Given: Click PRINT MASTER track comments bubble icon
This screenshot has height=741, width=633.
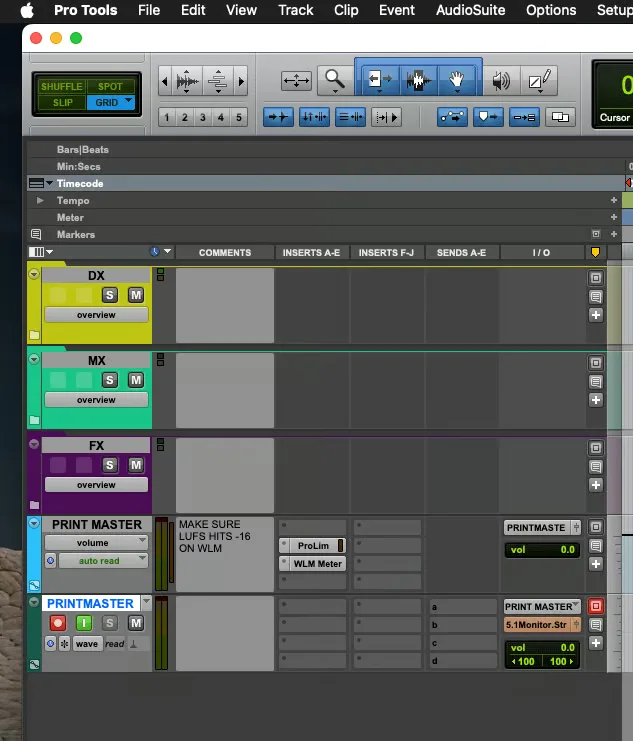Looking at the screenshot, I should 596,546.
